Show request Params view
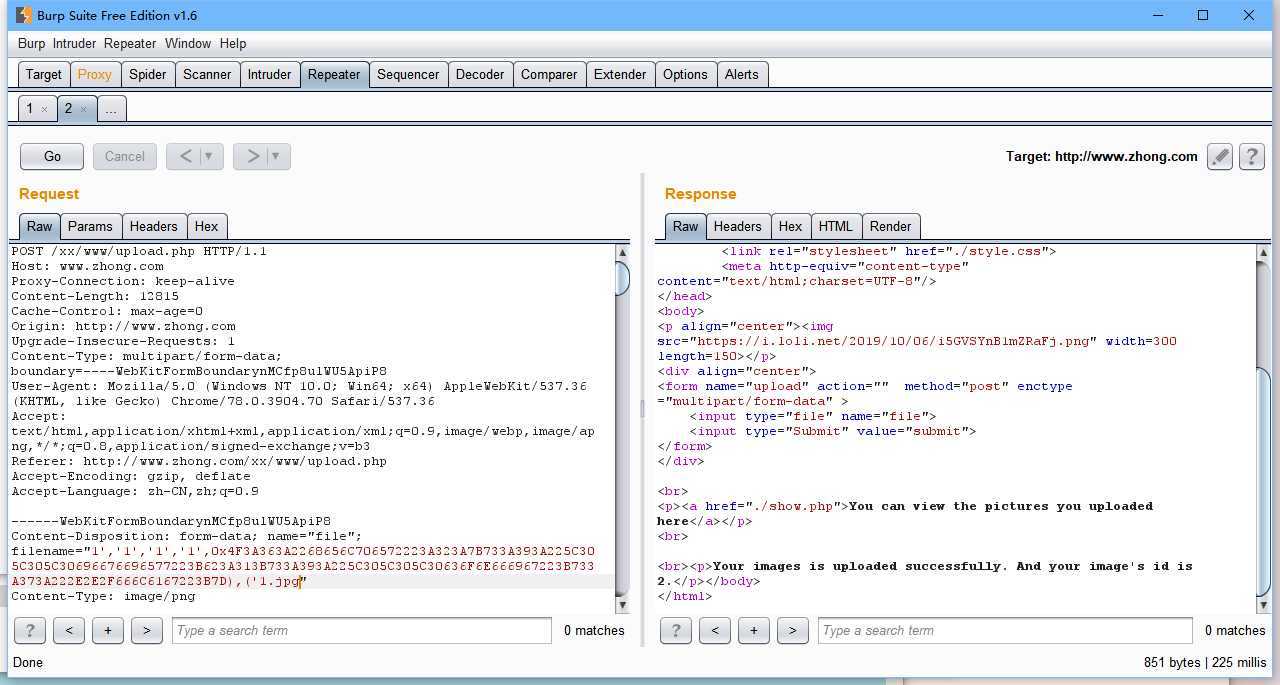The width and height of the screenshot is (1280, 685). click(x=90, y=226)
